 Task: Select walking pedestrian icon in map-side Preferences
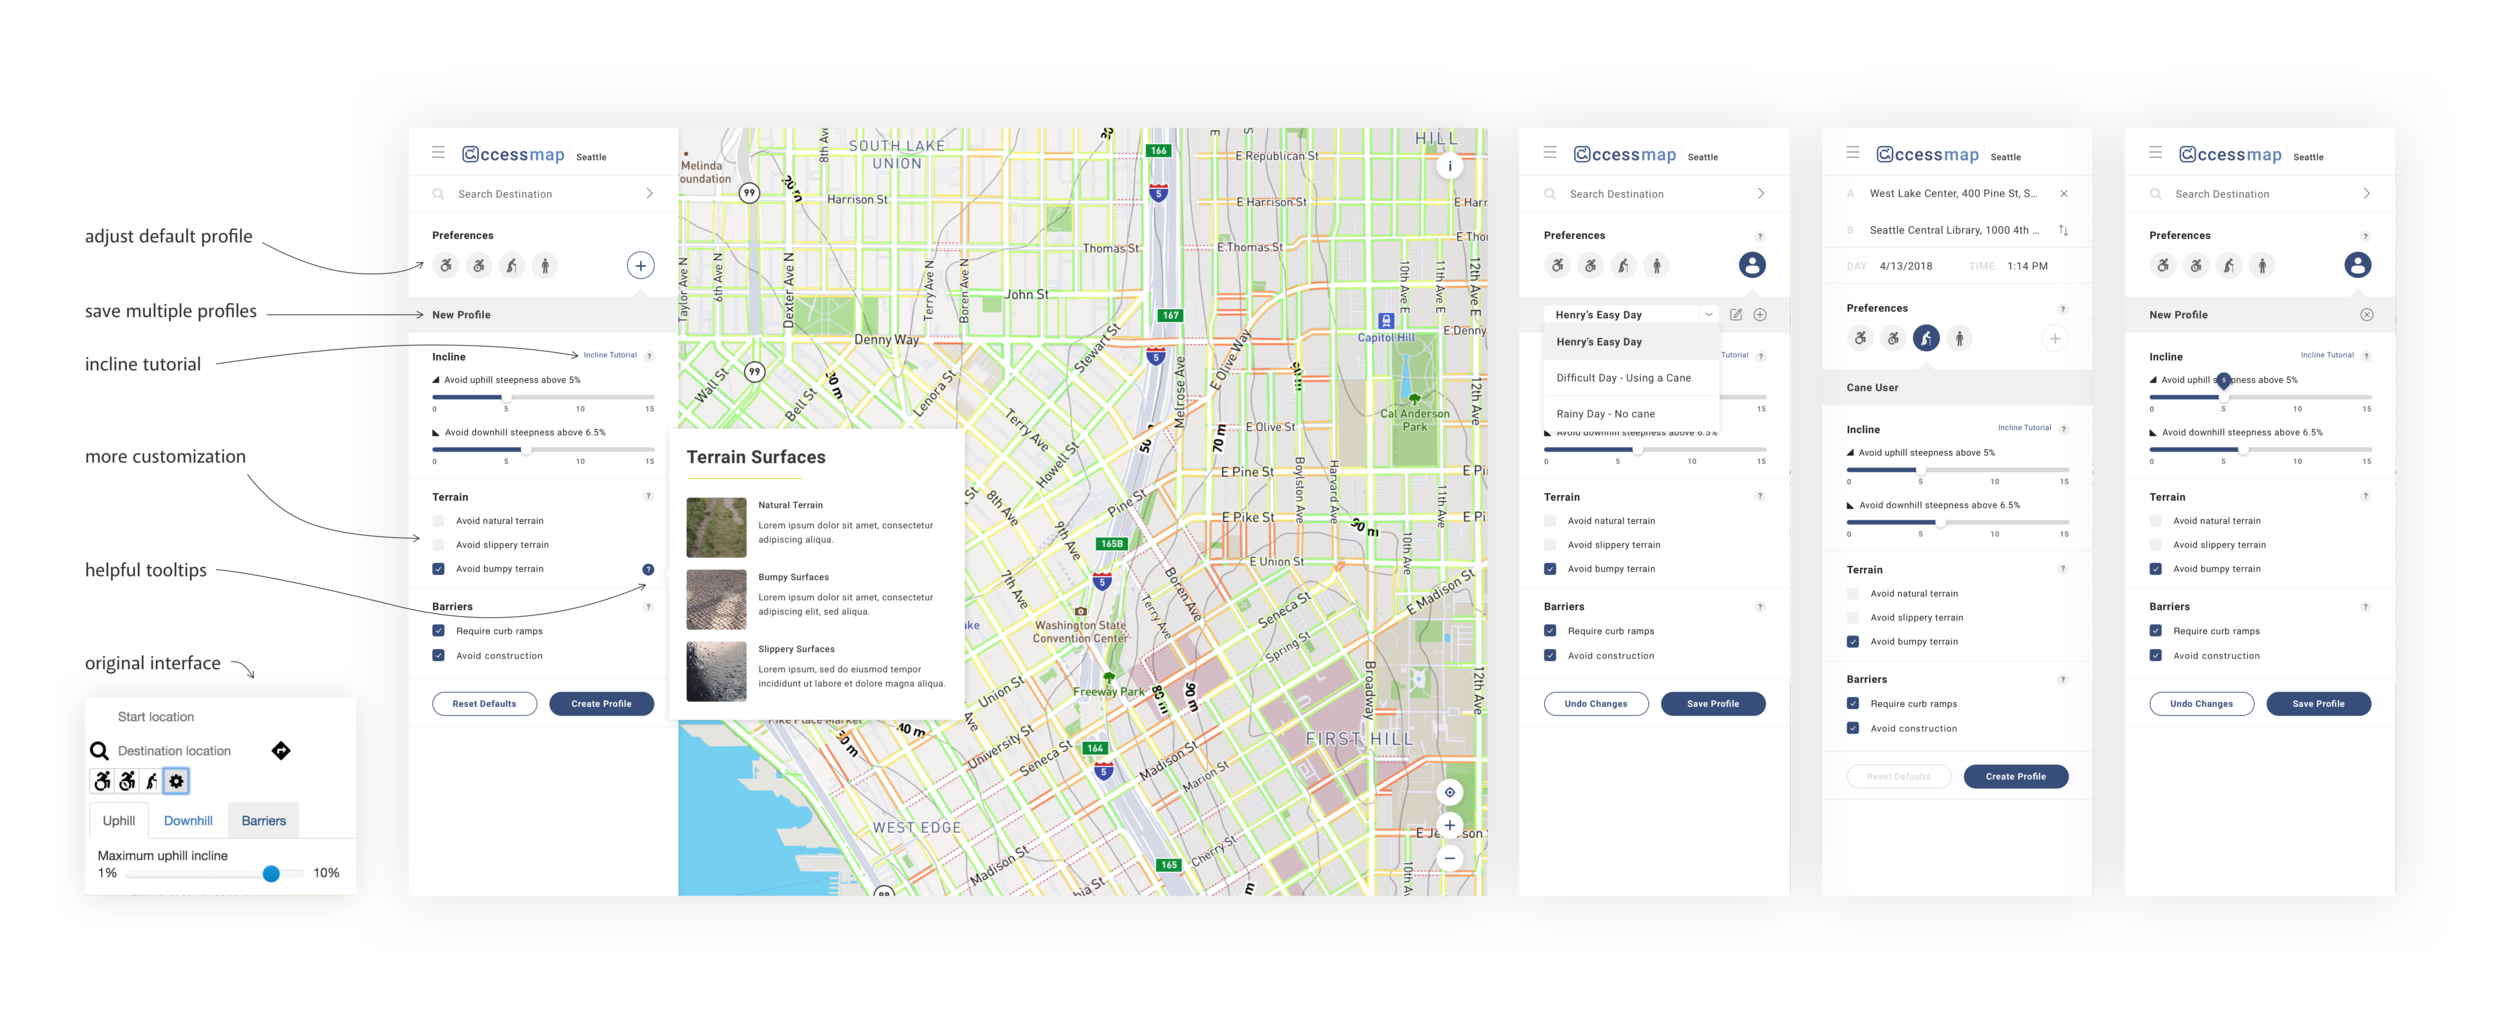click(545, 265)
